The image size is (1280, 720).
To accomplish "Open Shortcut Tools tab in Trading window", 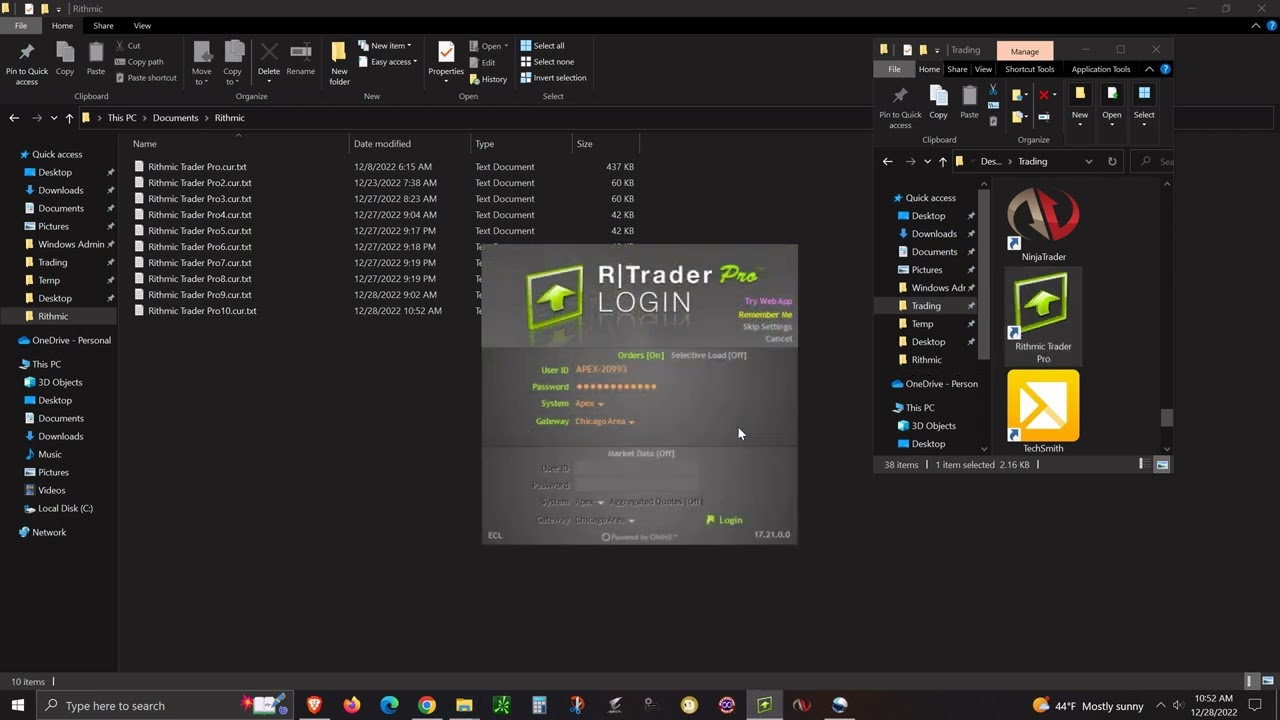I will (x=1029, y=69).
